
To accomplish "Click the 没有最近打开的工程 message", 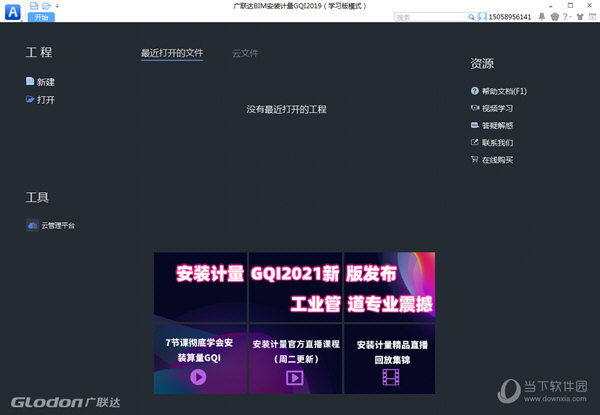I will tap(287, 109).
